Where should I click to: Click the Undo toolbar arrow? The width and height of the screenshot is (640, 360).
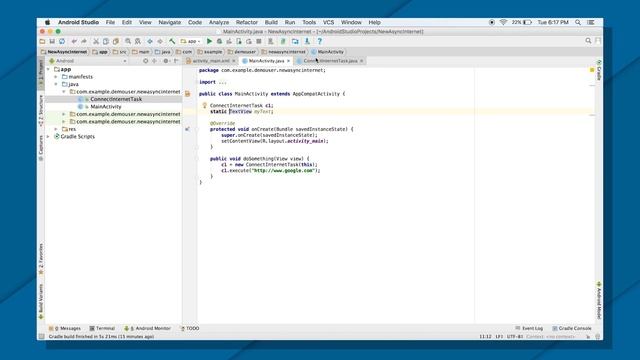[x=74, y=41]
